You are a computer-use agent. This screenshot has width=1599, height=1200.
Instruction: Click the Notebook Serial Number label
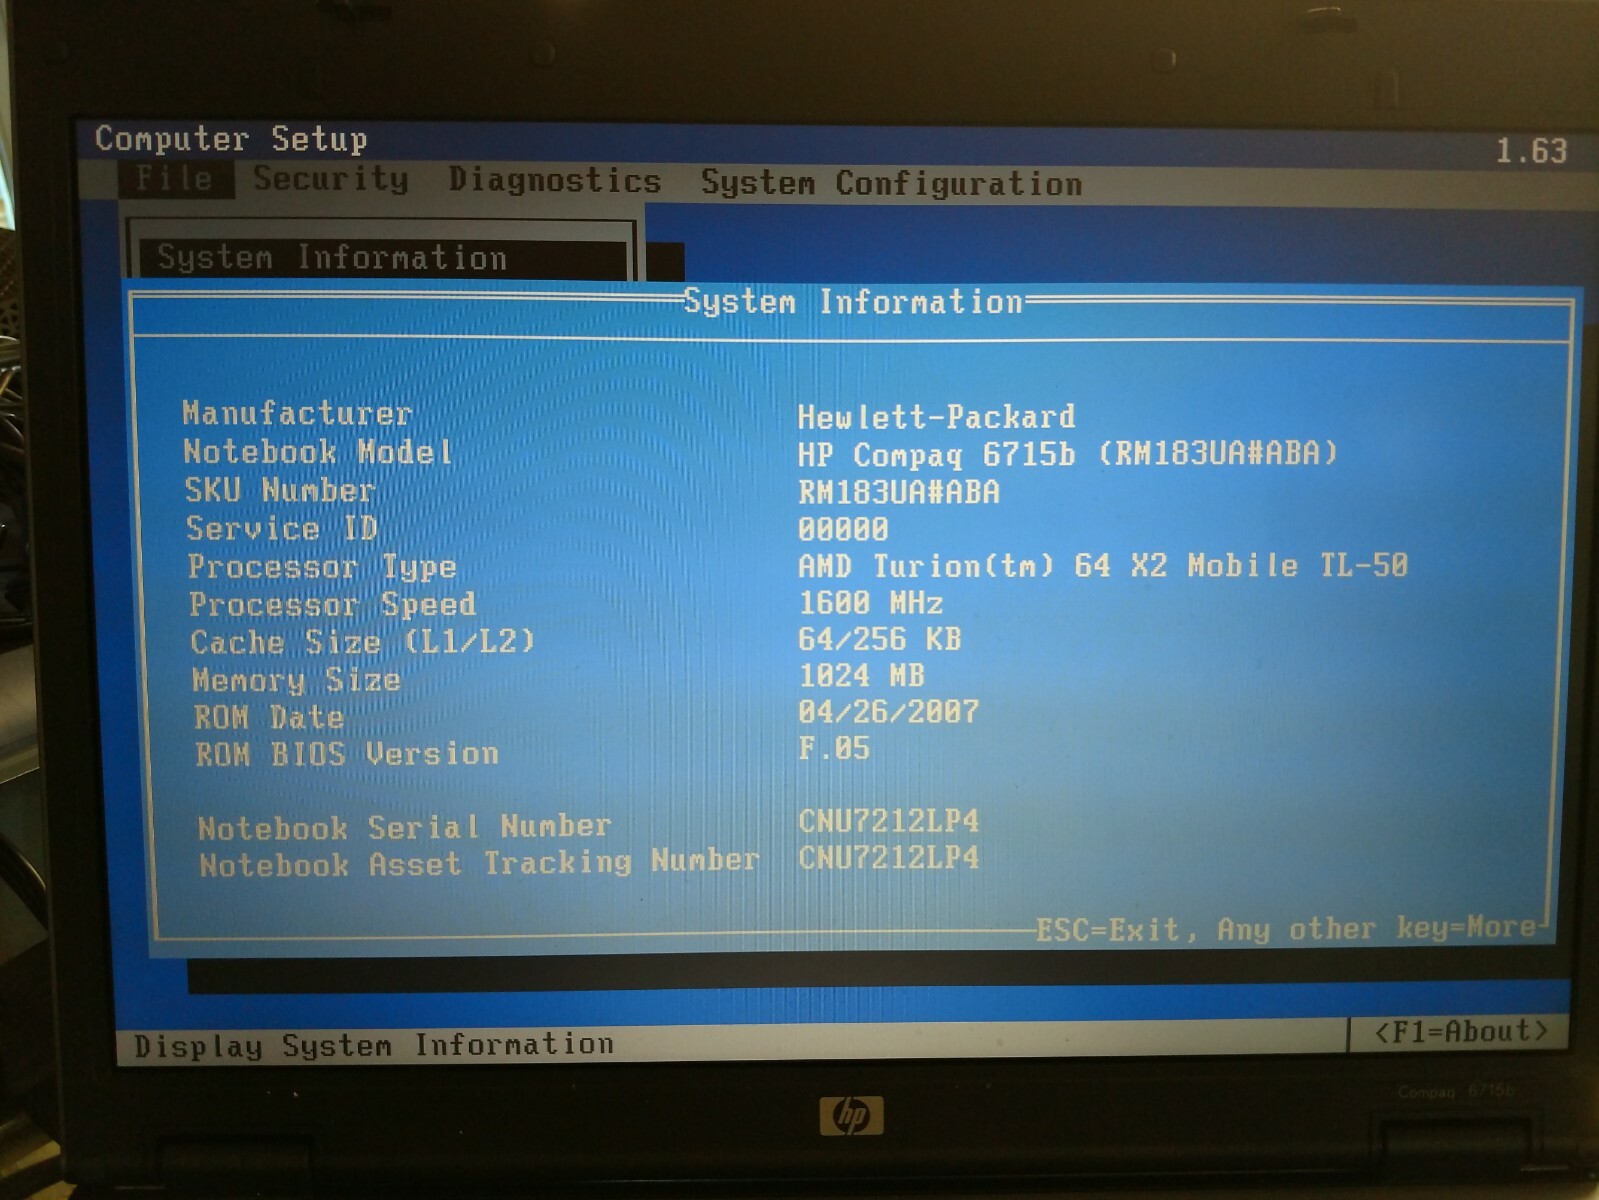click(x=404, y=827)
